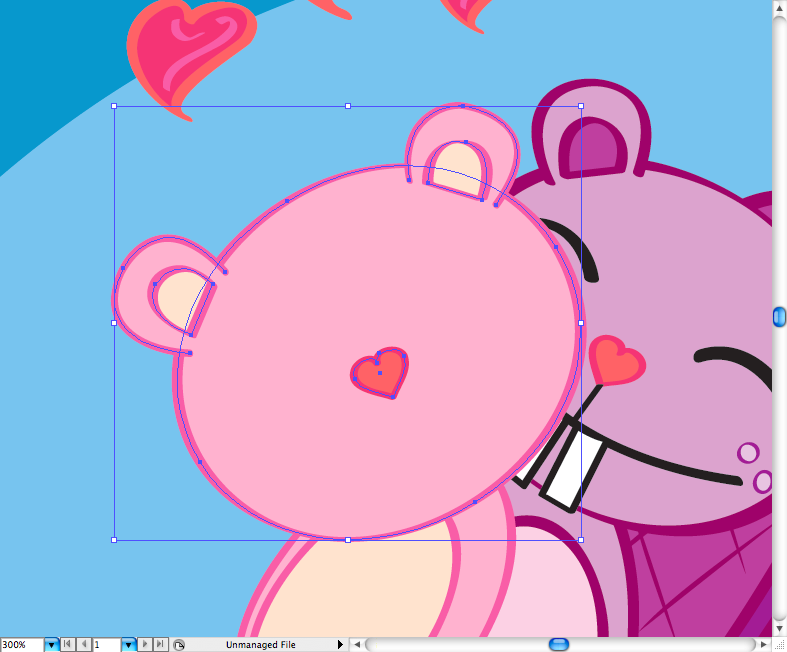Click the Version Cue status icon
Viewport: 787px width, 652px height.
coord(178,645)
